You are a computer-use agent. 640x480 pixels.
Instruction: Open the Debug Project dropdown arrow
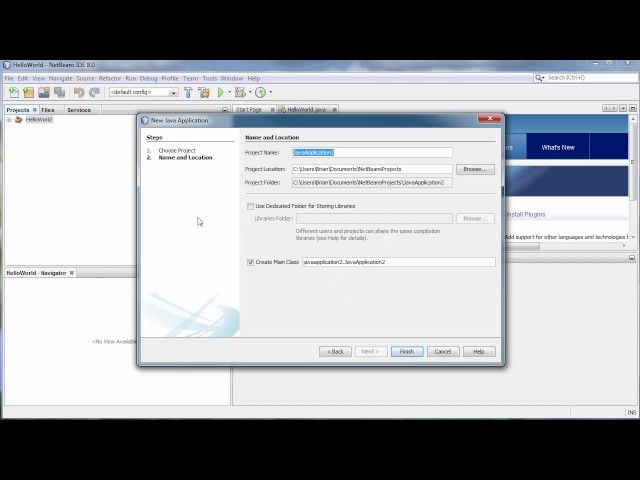pos(250,92)
